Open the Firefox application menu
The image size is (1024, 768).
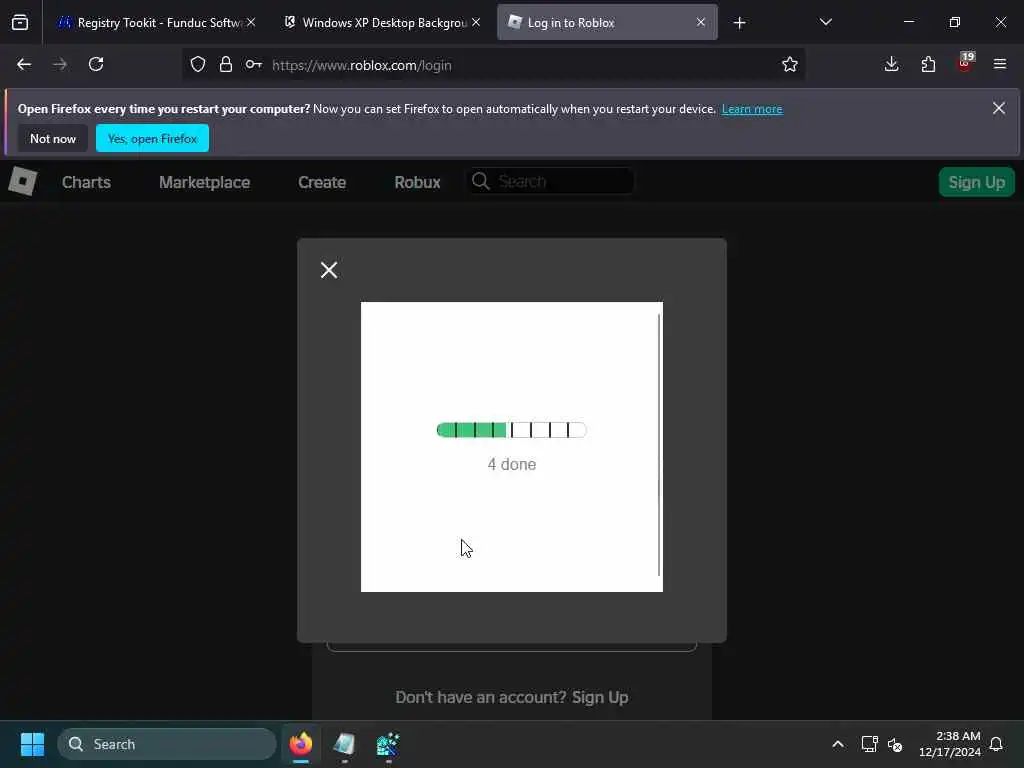pyautogui.click(x=1000, y=65)
